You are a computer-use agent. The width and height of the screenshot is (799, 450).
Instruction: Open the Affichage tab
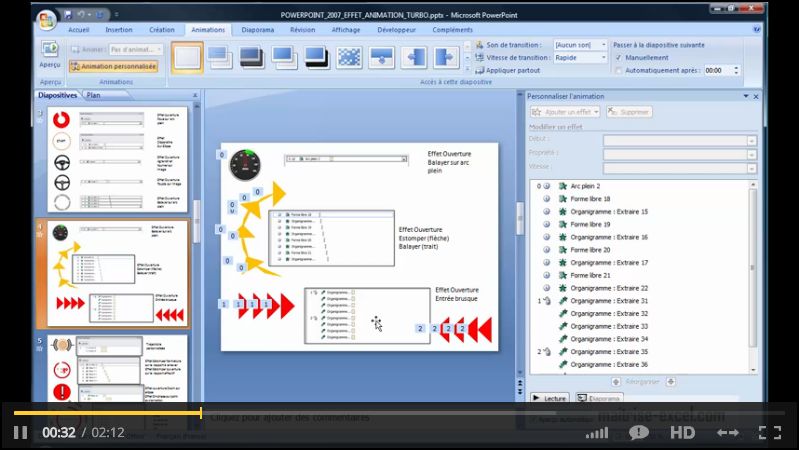point(345,30)
